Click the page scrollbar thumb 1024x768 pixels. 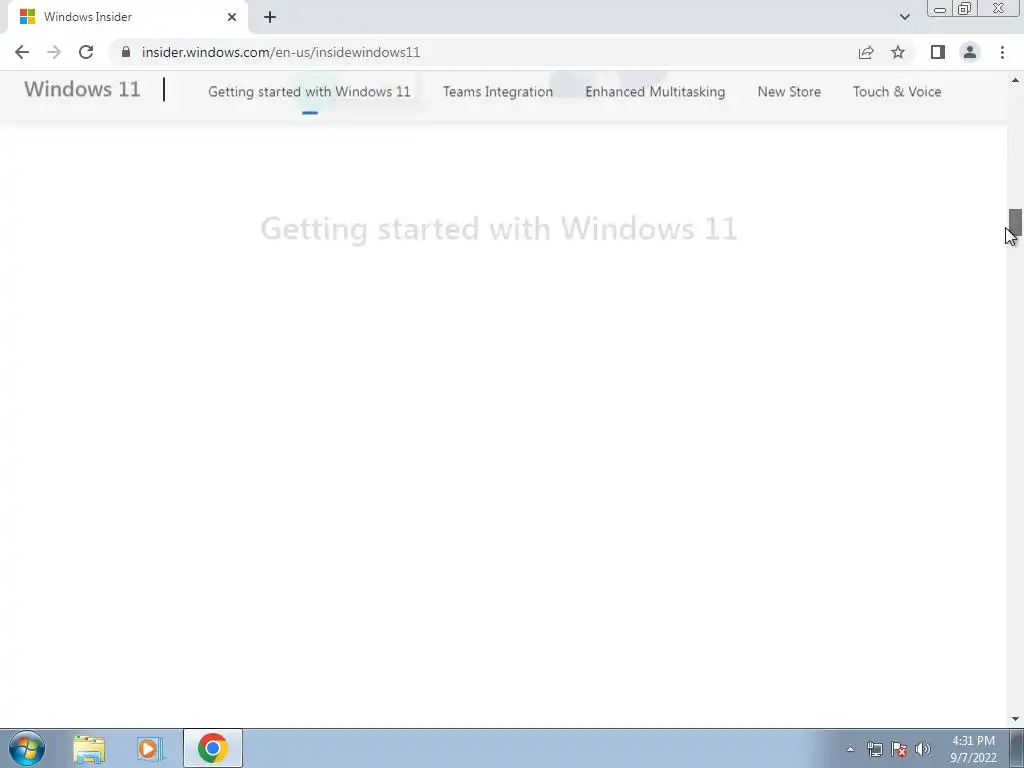point(1015,222)
